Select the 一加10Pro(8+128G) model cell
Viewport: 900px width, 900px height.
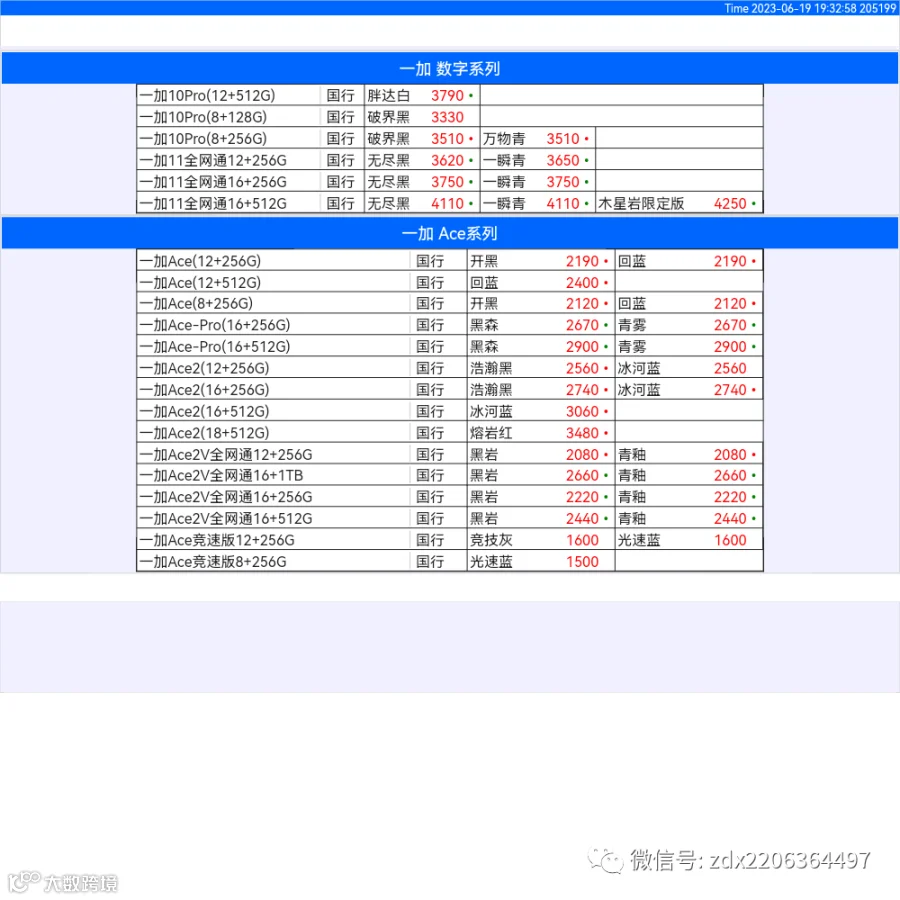(228, 117)
